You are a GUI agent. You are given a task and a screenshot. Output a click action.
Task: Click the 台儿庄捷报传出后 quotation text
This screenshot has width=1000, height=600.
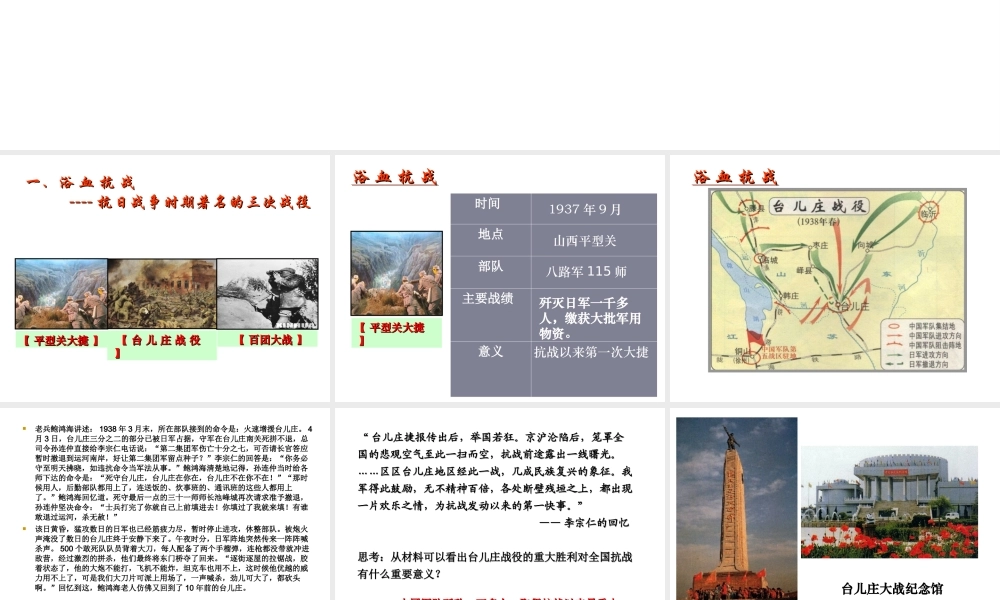click(495, 471)
